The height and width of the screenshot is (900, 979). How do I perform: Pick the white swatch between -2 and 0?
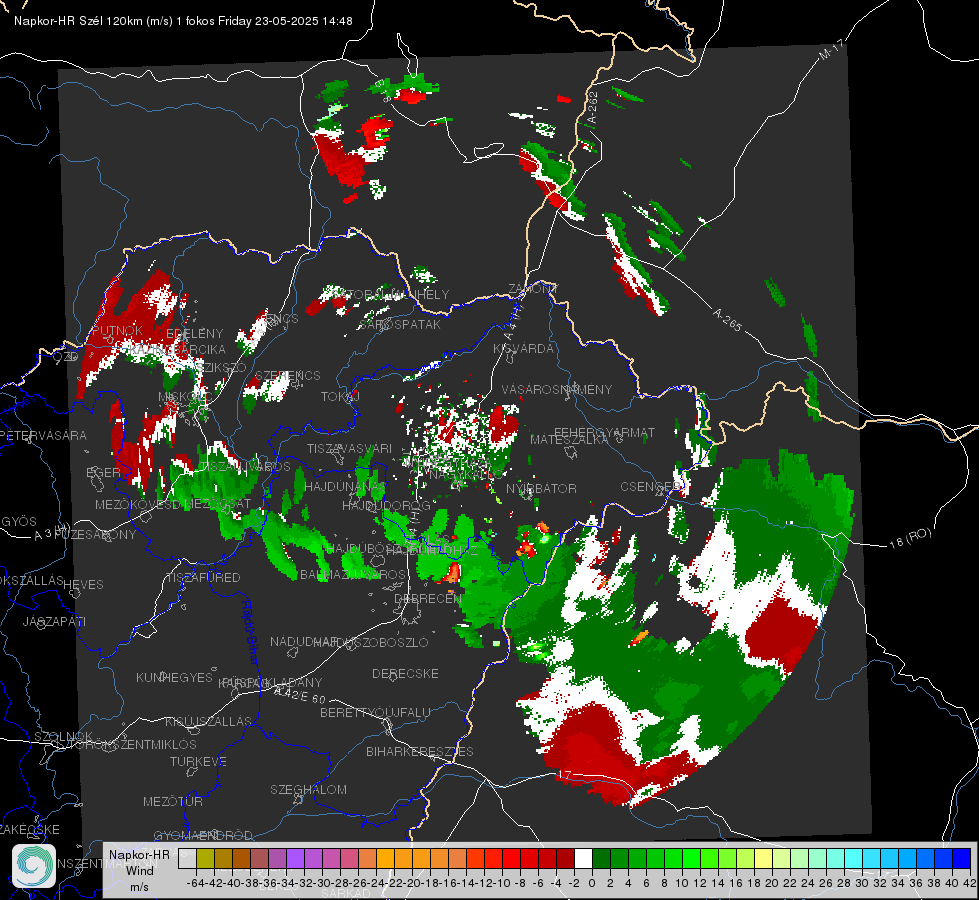[583, 858]
